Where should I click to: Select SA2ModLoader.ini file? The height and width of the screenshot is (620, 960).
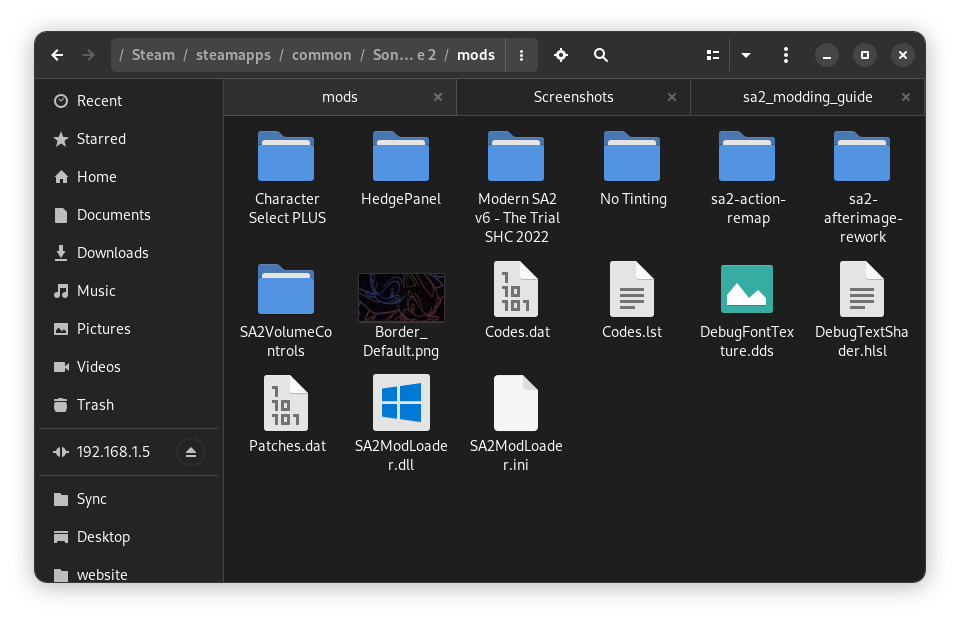[x=516, y=424]
